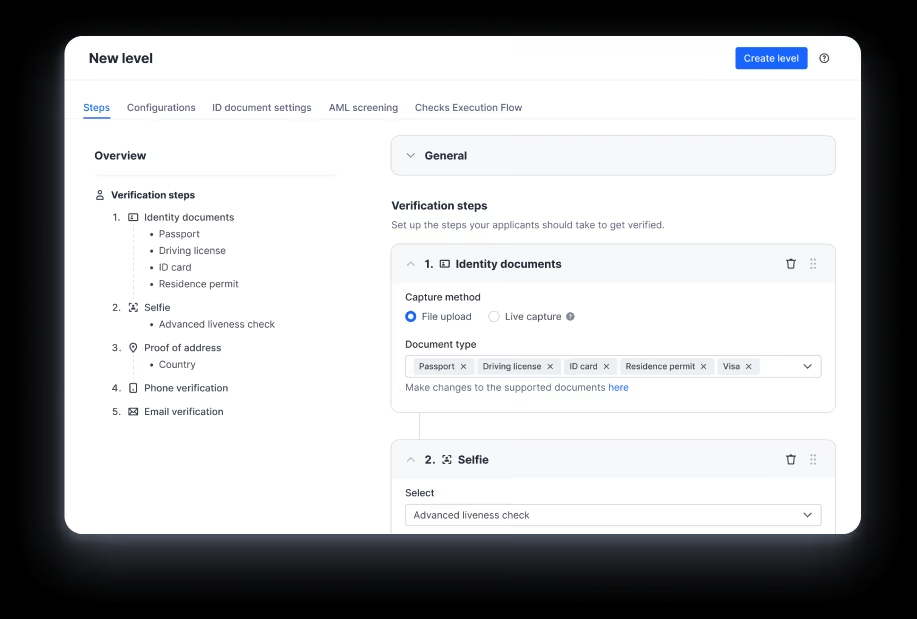
Task: Click the help question mark icon
Action: [824, 58]
